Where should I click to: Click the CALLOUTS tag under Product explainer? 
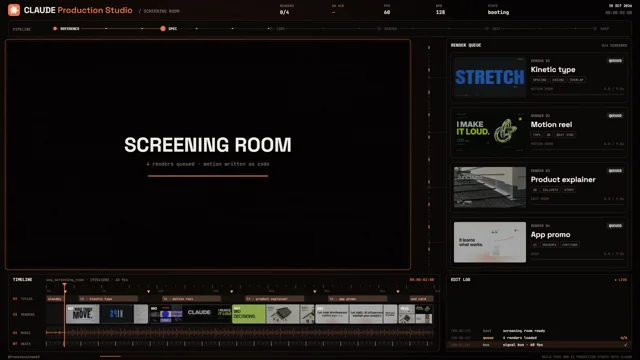[550, 190]
